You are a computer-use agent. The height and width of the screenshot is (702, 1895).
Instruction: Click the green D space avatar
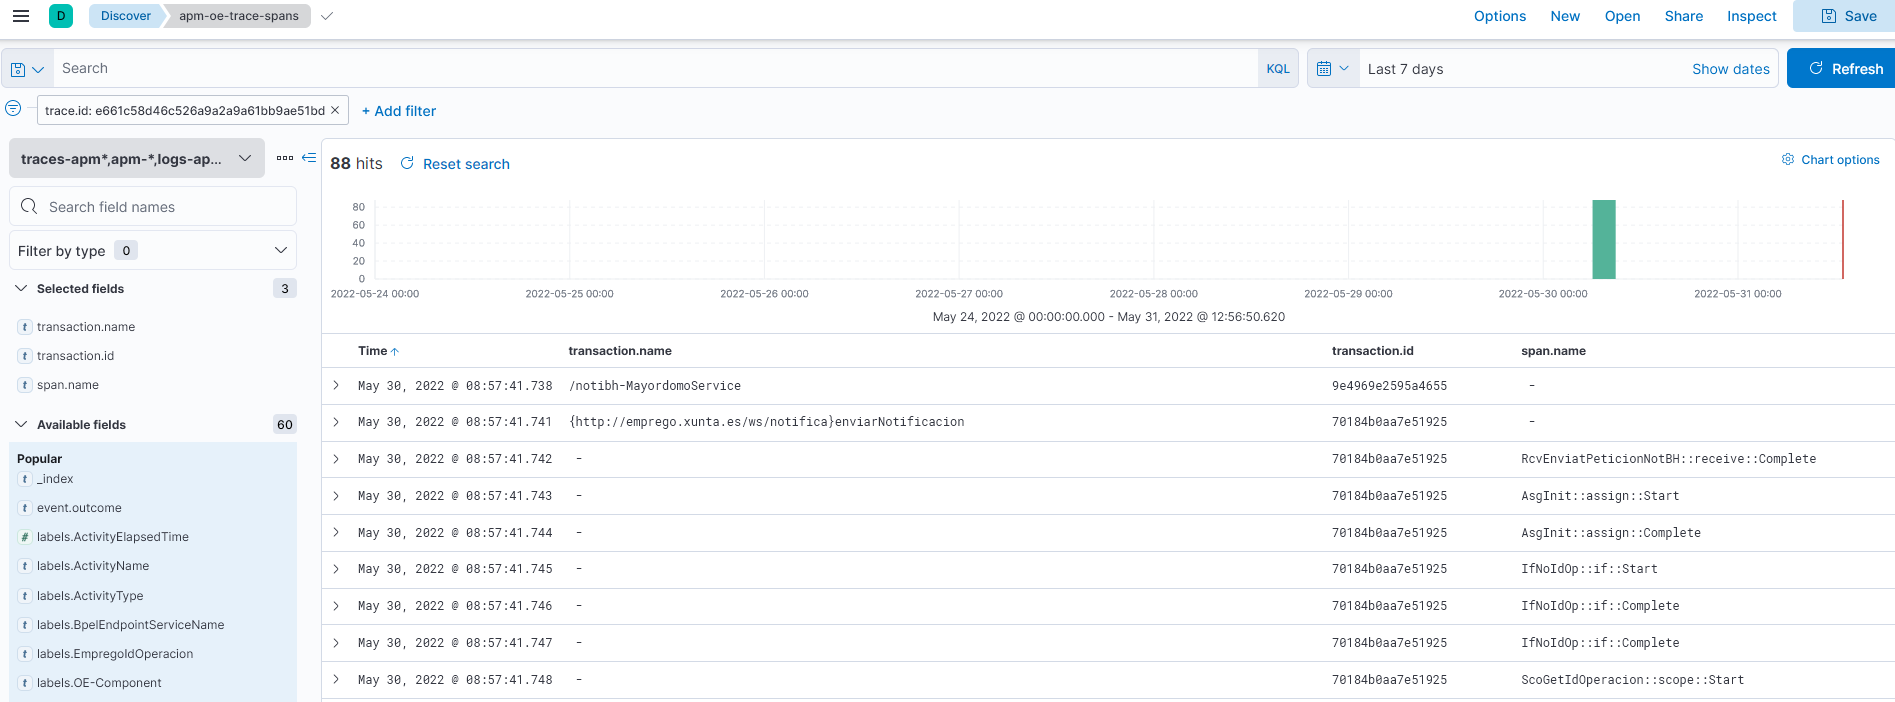61,16
